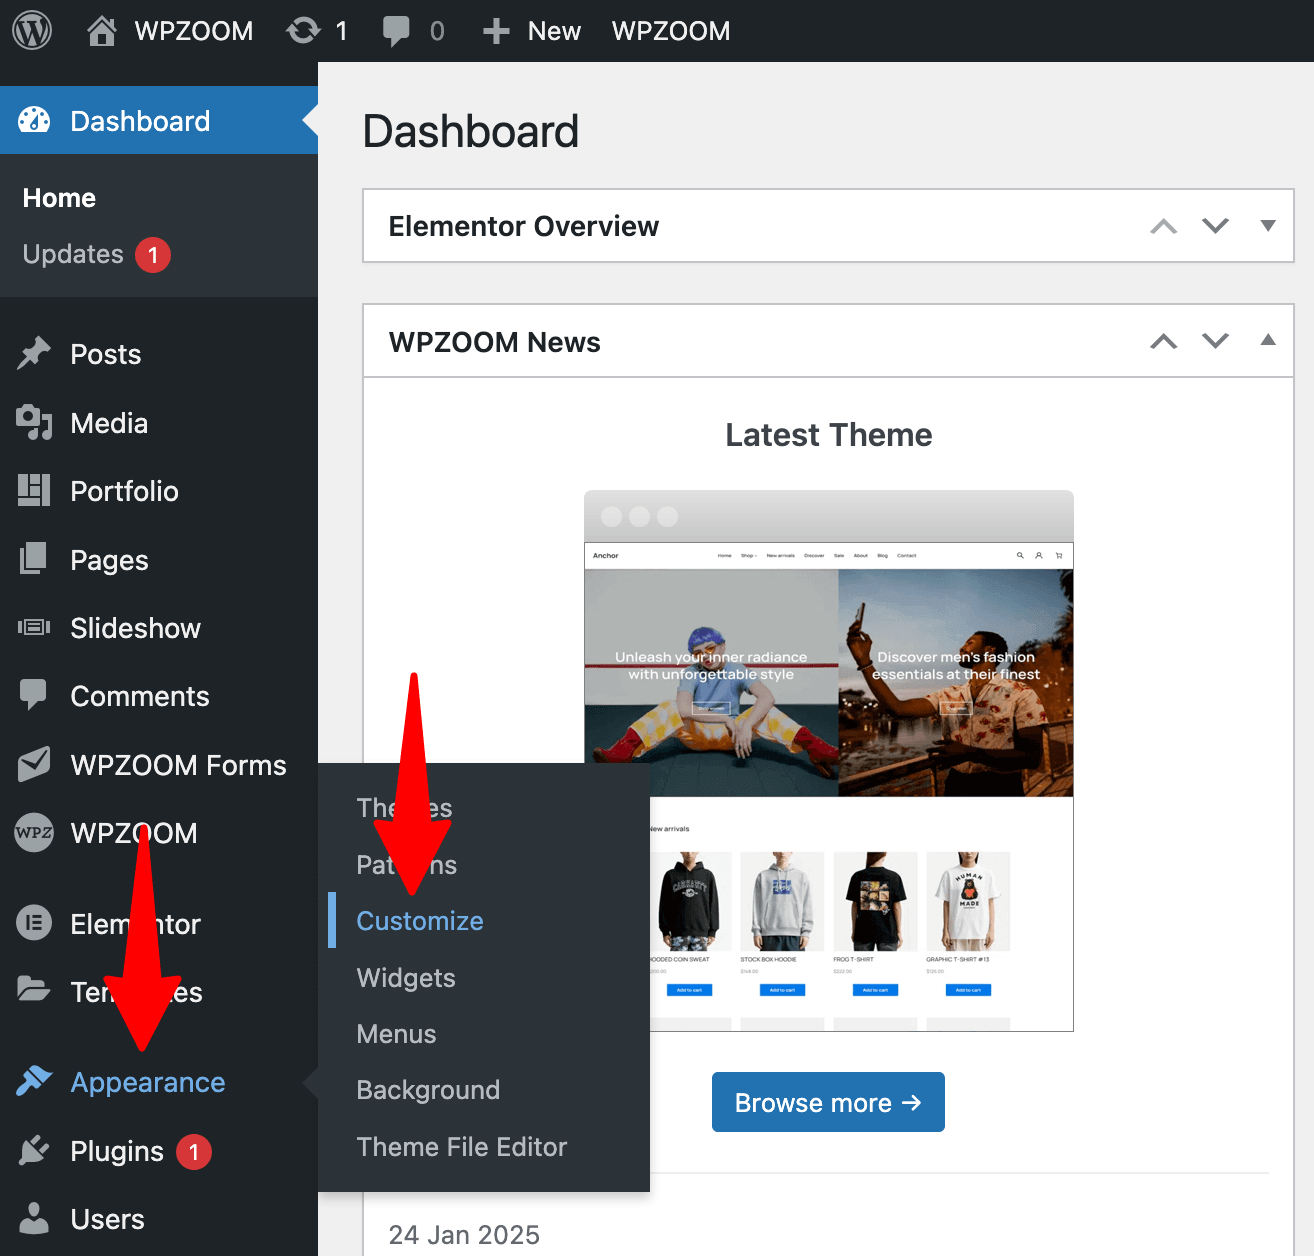Screen dimensions: 1314x1256
Task: Click the Pages icon in sidebar
Action: point(34,559)
